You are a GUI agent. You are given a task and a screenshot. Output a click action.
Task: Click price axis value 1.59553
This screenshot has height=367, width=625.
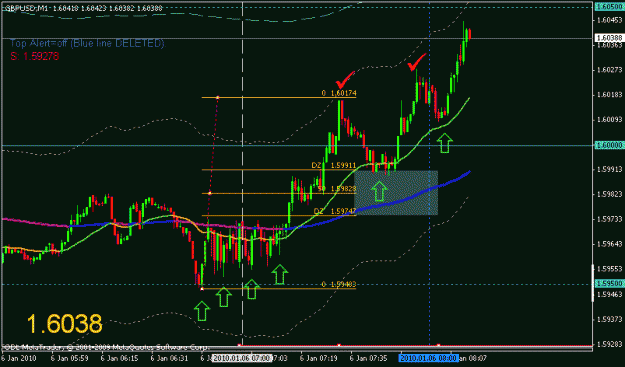point(610,269)
